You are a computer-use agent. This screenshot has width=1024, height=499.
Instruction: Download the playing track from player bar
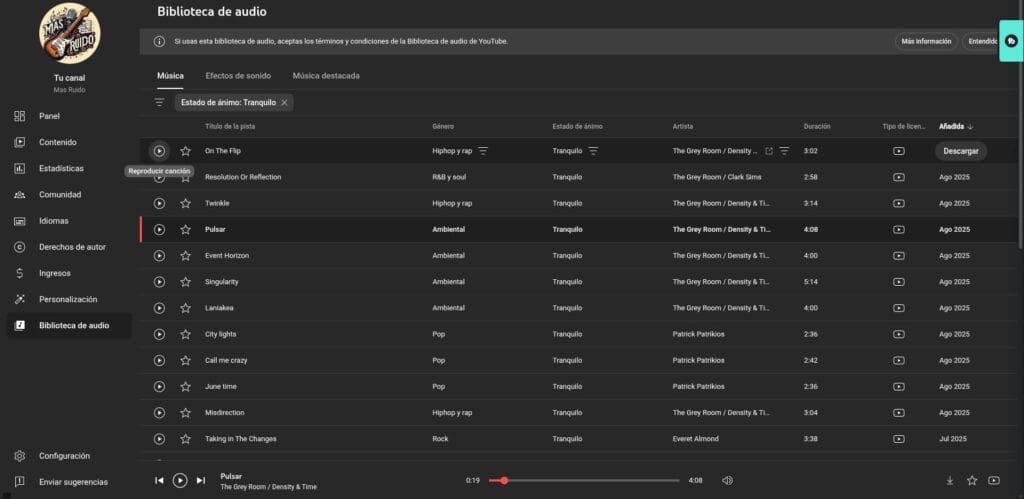(950, 481)
